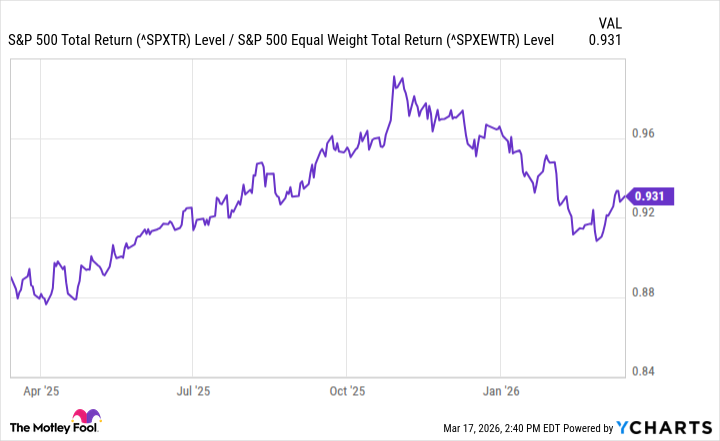This screenshot has width=720, height=441.
Task: Click the Jan '26 x-axis label
Action: coord(501,390)
